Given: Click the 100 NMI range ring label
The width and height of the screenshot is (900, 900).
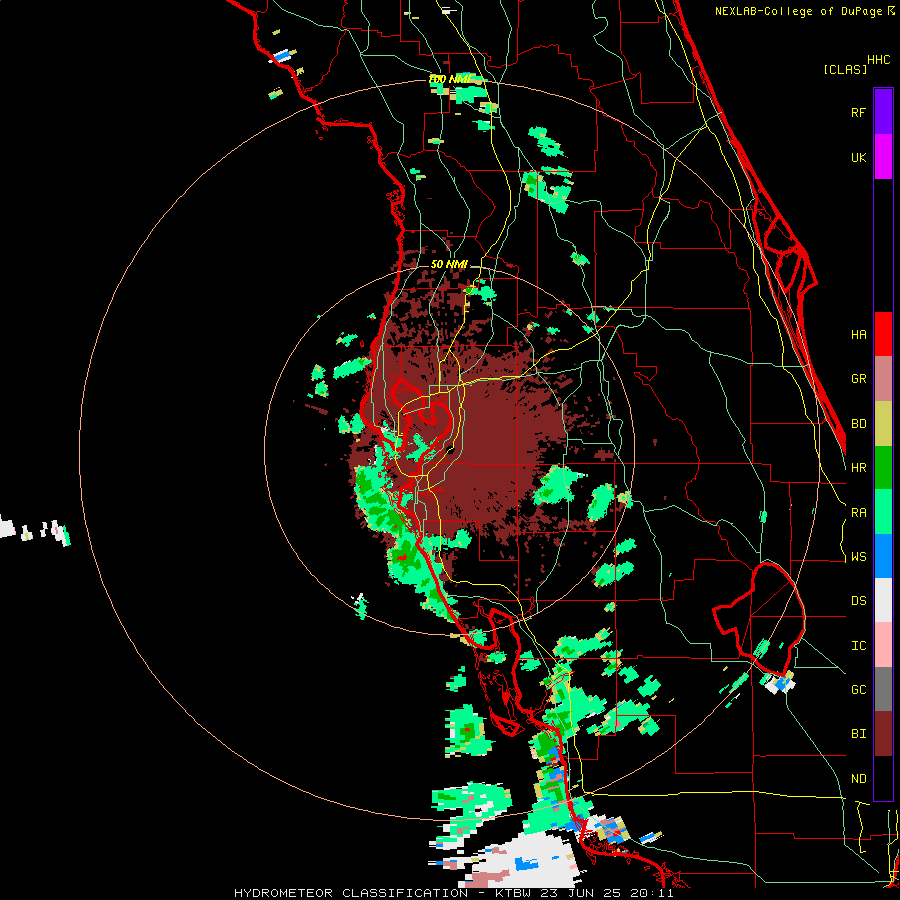Looking at the screenshot, I should (x=450, y=79).
